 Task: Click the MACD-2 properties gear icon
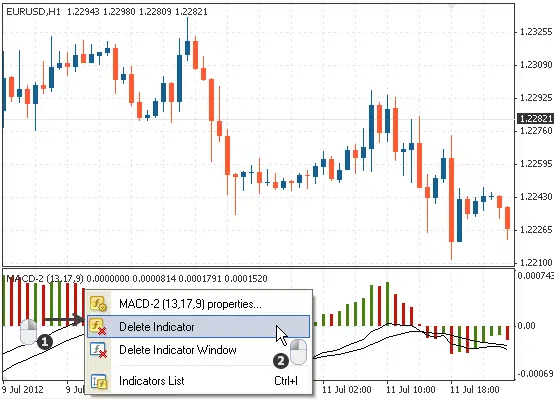(x=98, y=304)
